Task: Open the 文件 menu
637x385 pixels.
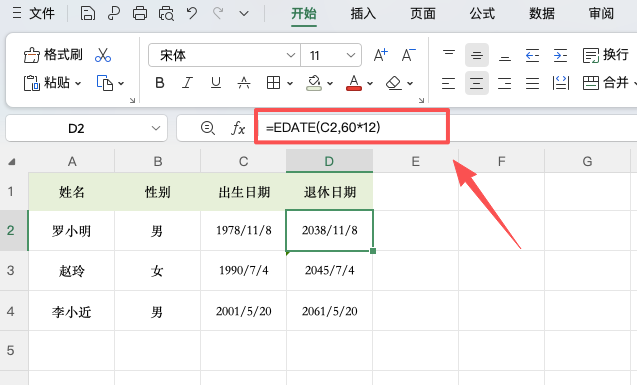Action: pos(33,13)
